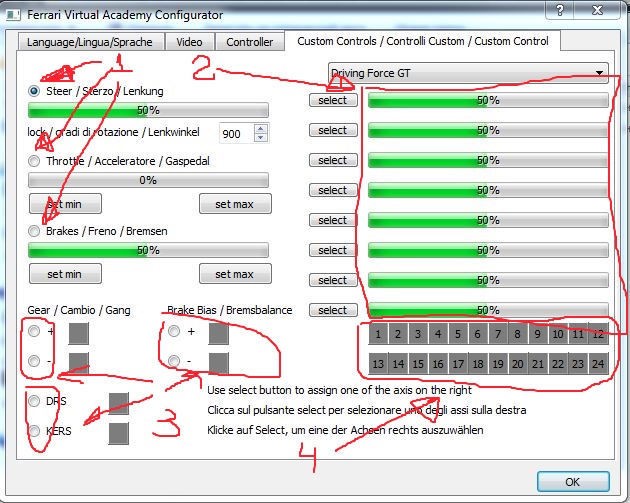Screen dimensions: 630x503
Task: Select the Steer / Sterzo / Lenkung radio button
Action: 36,91
